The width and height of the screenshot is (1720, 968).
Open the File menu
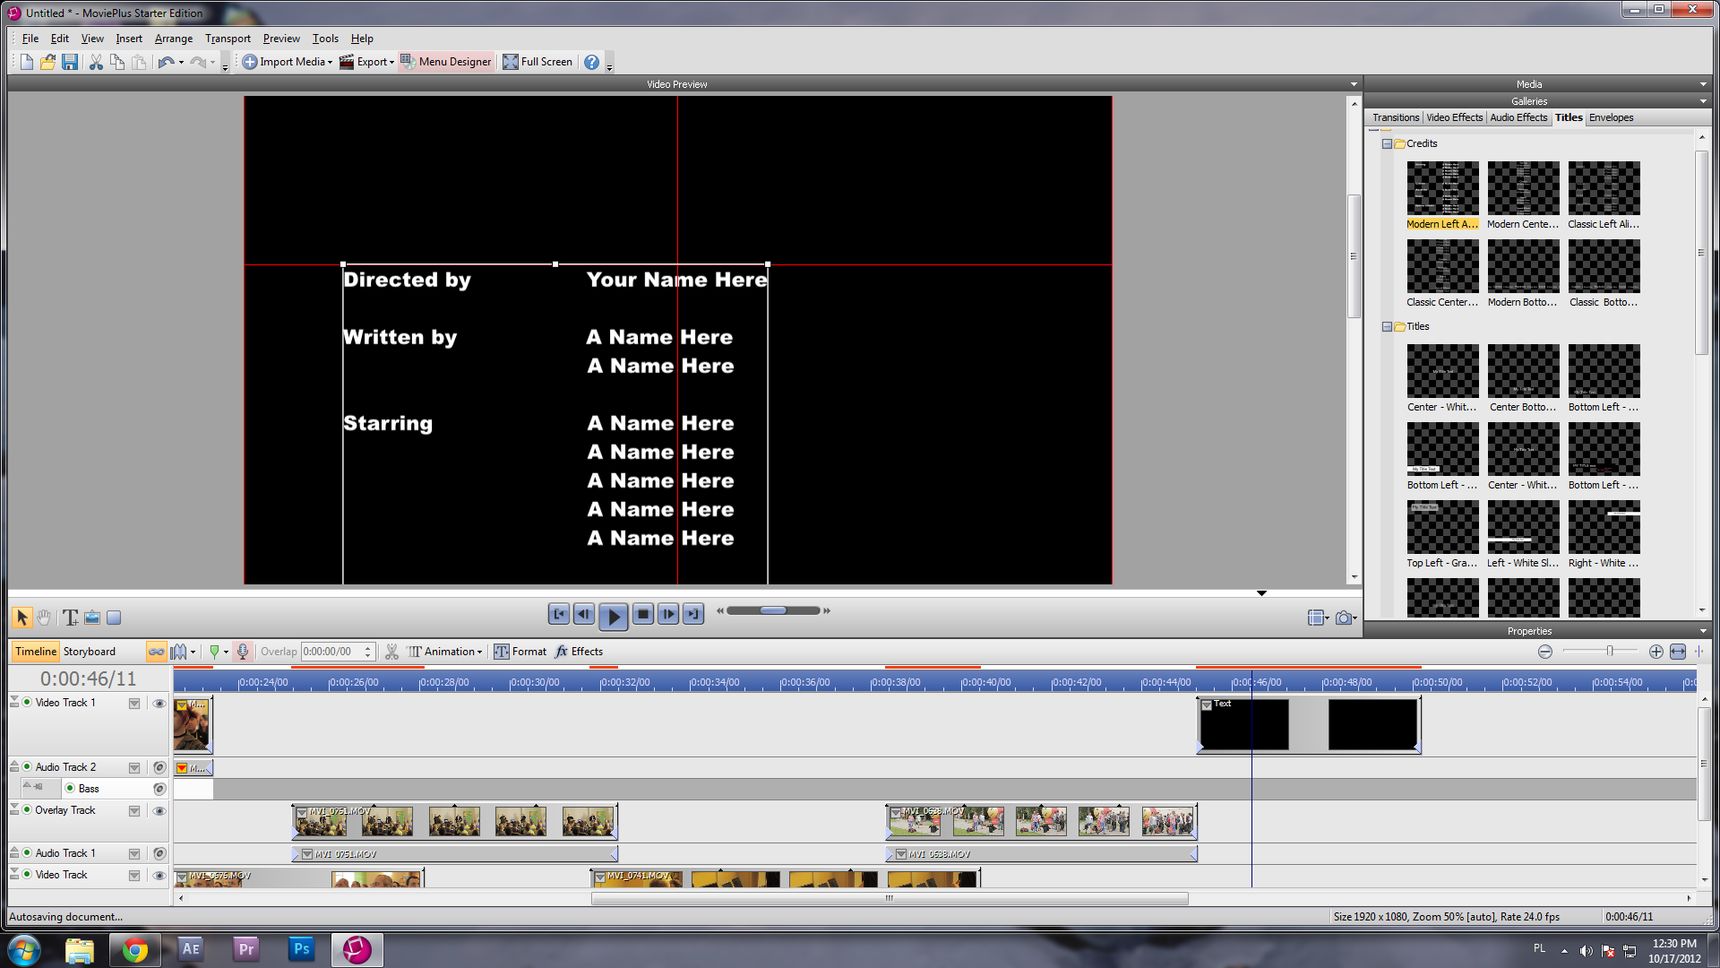coord(30,38)
